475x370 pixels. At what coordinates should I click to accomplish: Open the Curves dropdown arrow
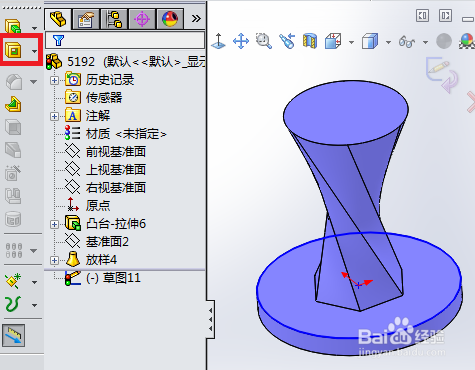(x=34, y=305)
